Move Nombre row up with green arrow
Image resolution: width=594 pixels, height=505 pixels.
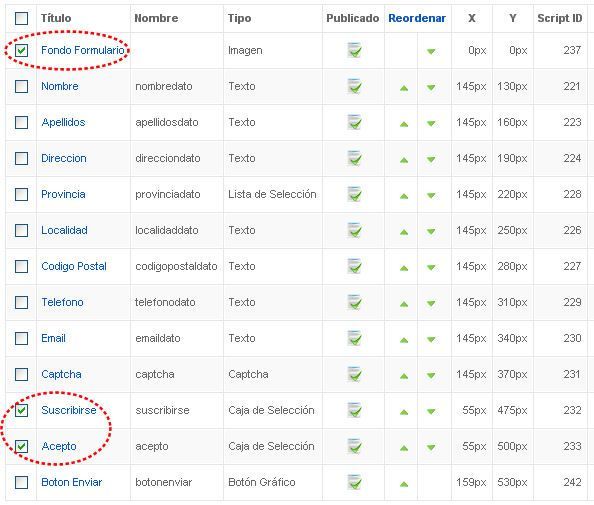click(404, 88)
